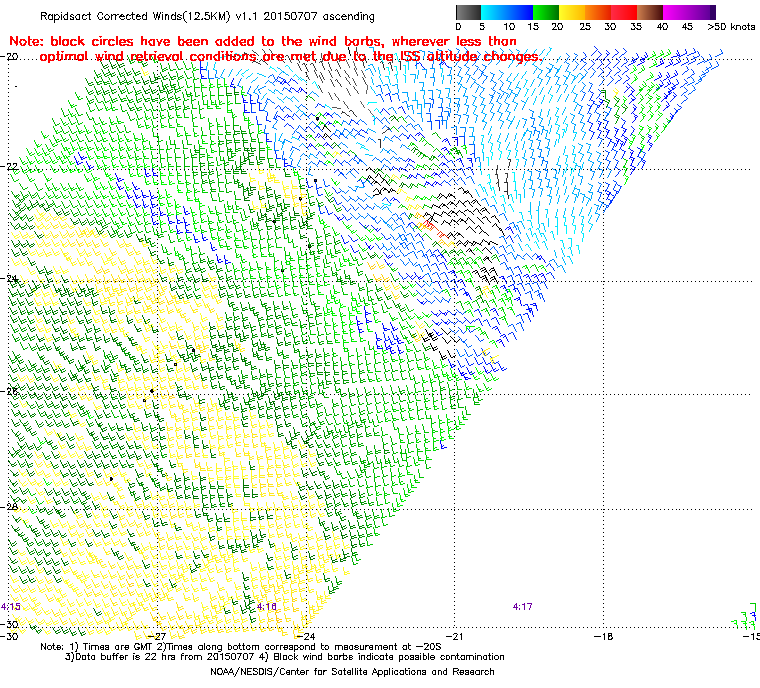The width and height of the screenshot is (760, 688).
Task: Click the legend label '25'
Action: click(x=585, y=27)
